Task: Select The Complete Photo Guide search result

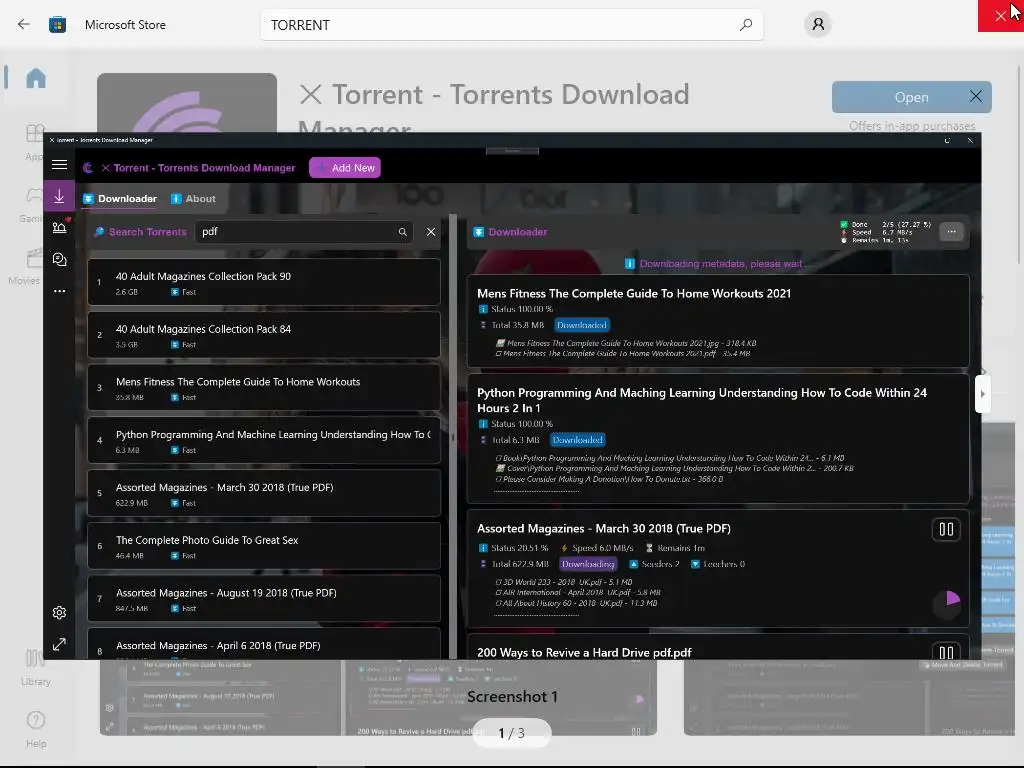Action: click(264, 547)
